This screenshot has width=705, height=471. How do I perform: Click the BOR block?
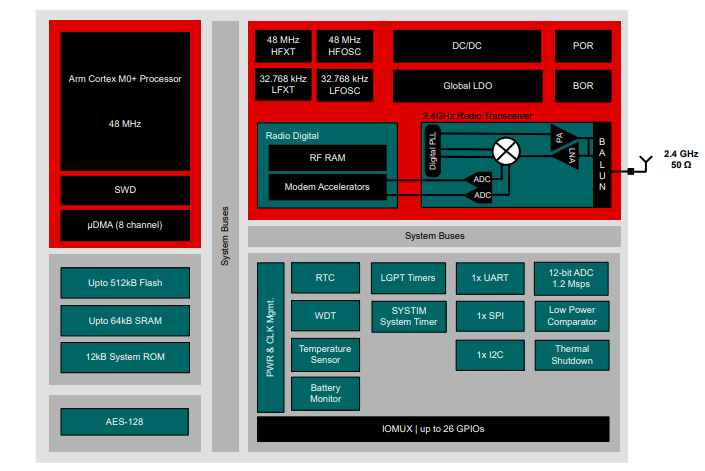(583, 86)
